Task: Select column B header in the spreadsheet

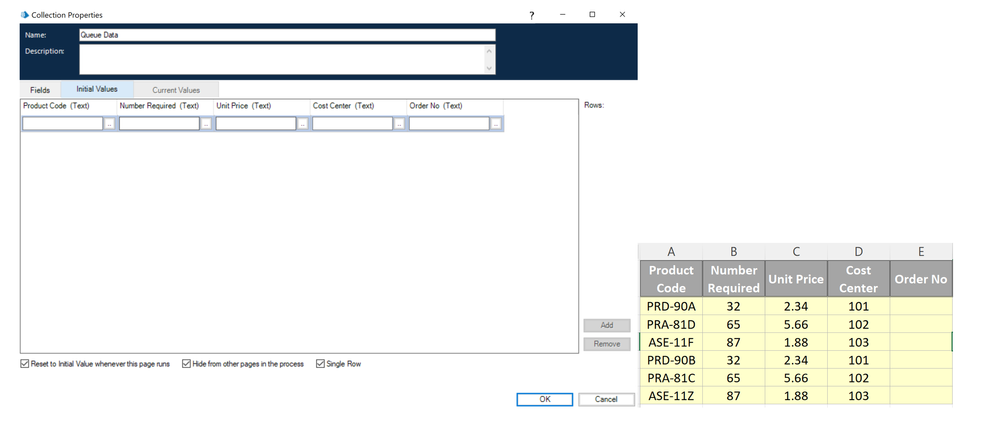Action: [x=734, y=251]
